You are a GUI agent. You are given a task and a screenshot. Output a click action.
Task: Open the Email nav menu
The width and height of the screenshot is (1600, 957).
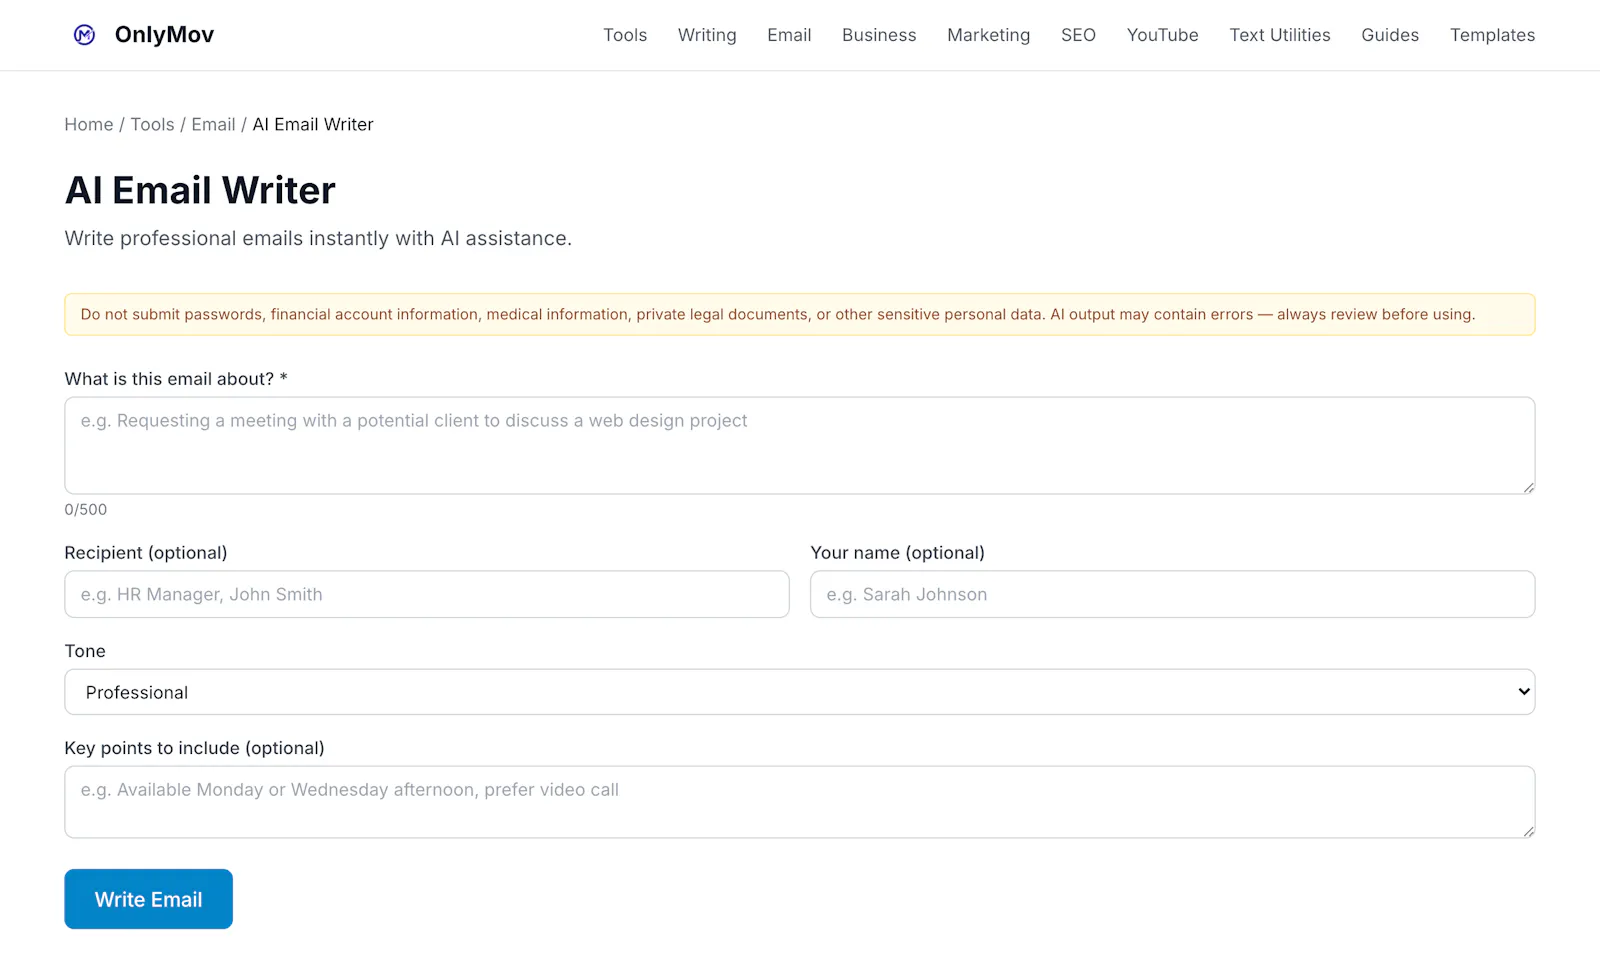coord(789,35)
